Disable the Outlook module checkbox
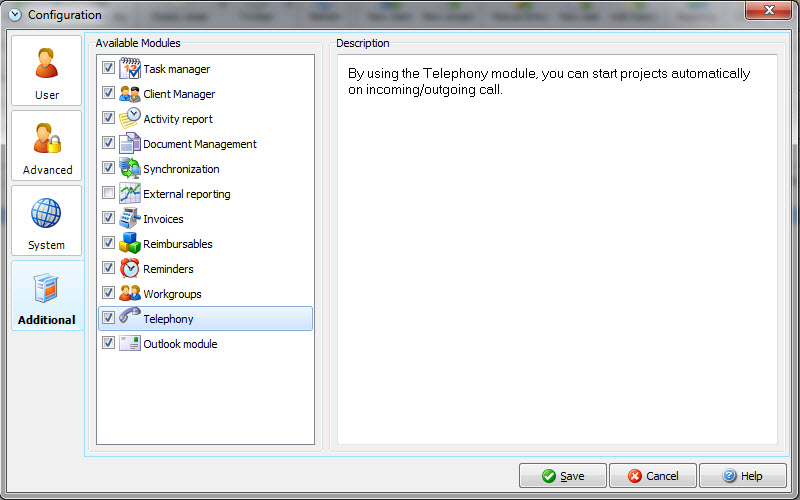The width and height of the screenshot is (800, 500). coord(108,344)
